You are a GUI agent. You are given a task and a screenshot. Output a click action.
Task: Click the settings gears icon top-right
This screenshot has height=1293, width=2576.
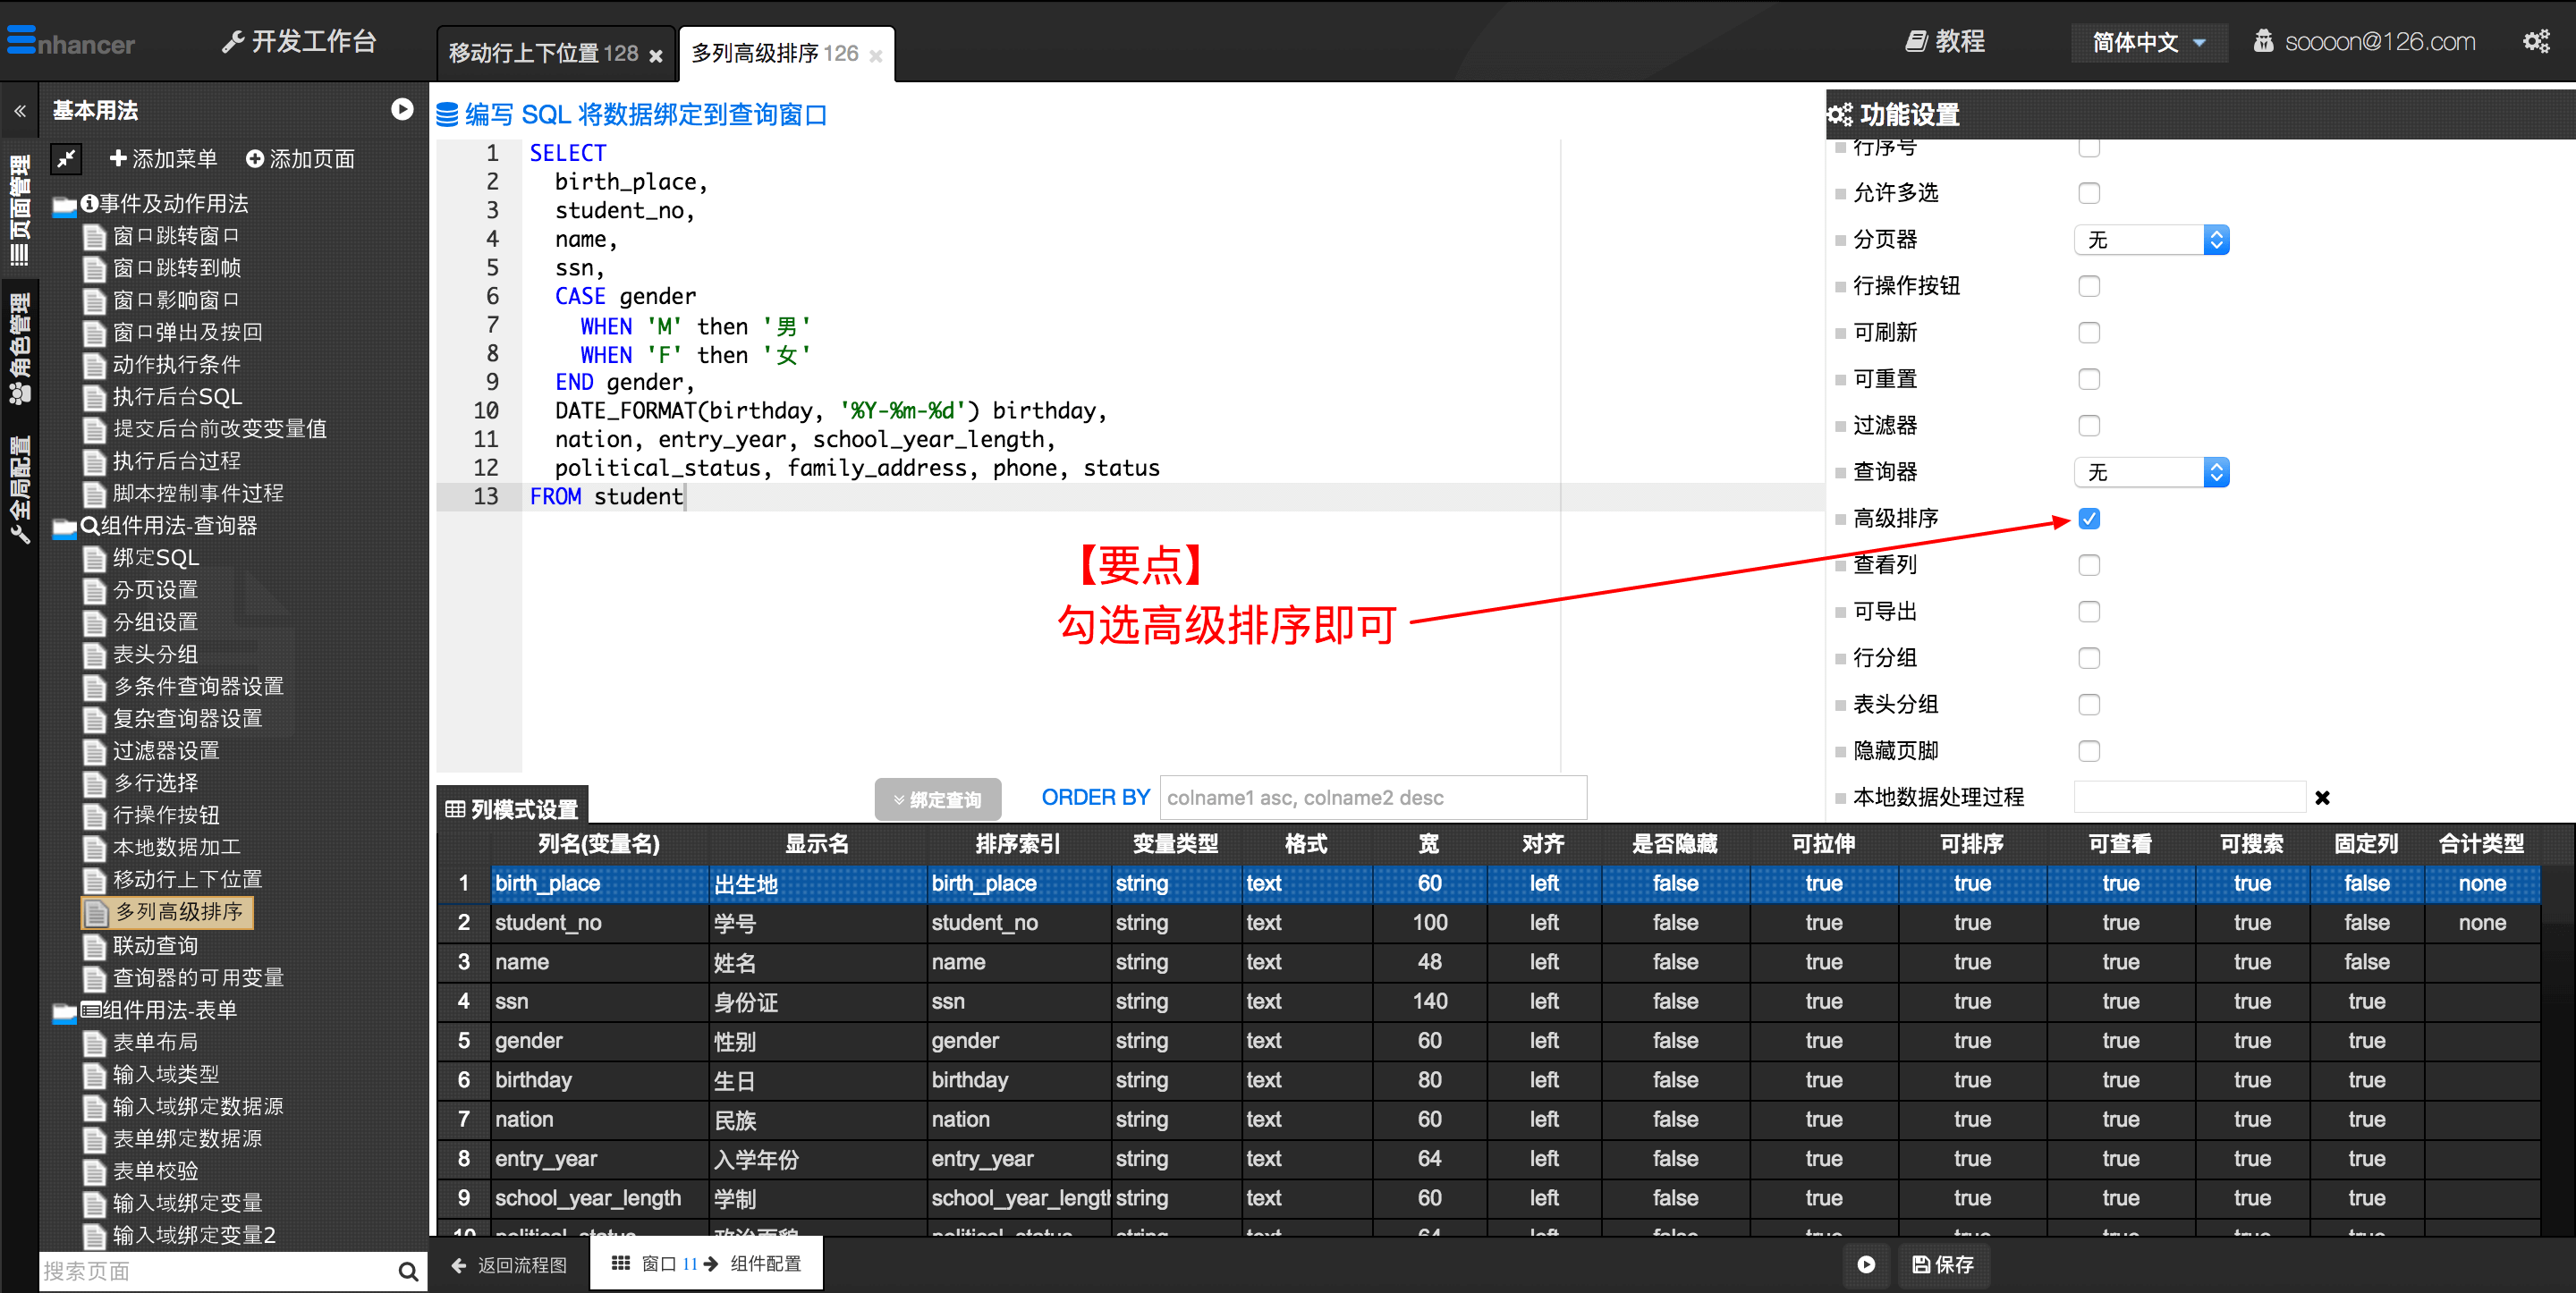click(2535, 42)
